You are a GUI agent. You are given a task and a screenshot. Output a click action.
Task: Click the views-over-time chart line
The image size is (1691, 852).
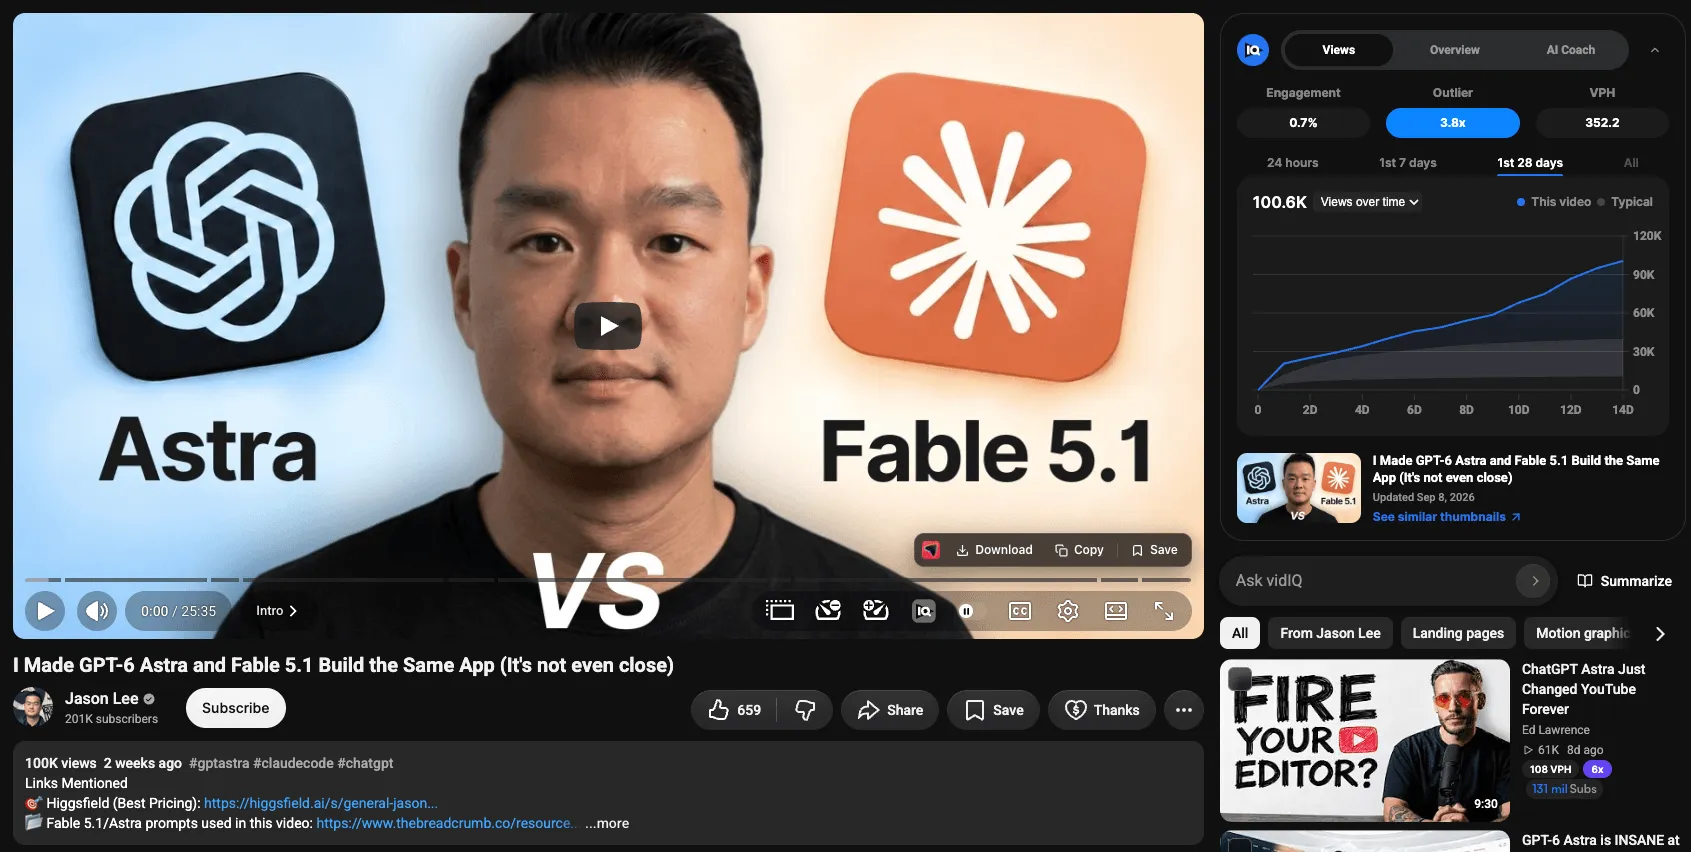tap(1440, 328)
